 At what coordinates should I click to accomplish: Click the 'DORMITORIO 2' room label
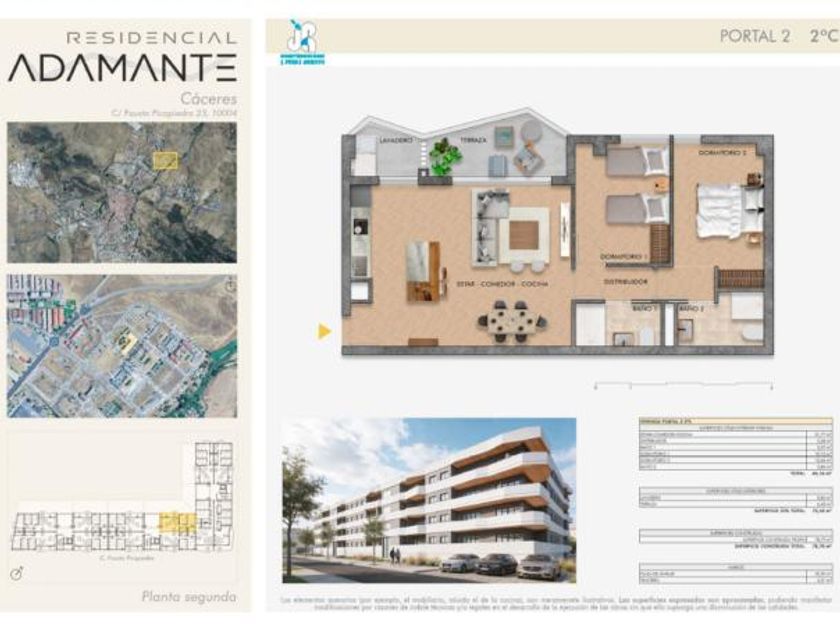[x=723, y=153]
